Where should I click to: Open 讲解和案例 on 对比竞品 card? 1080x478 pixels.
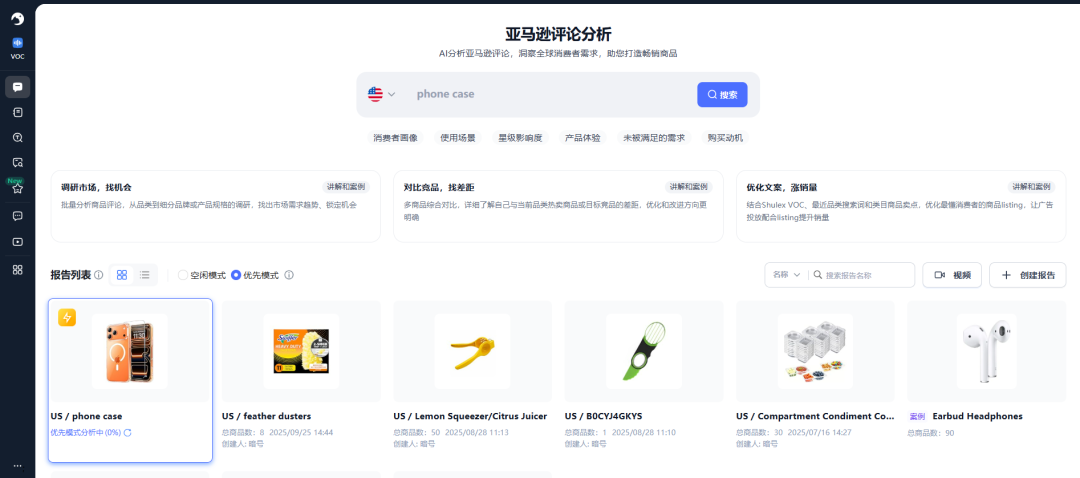tap(689, 187)
